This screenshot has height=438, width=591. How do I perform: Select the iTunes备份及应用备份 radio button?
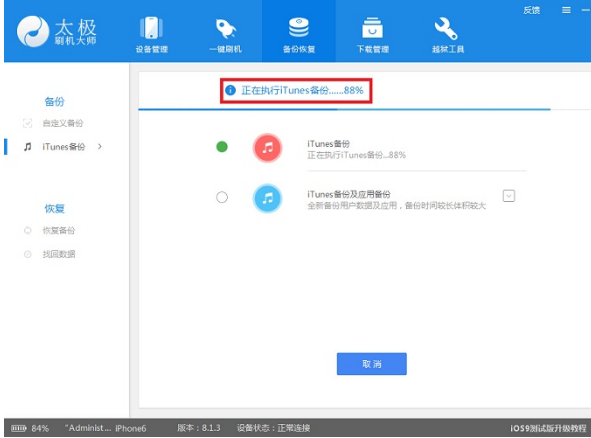click(222, 197)
